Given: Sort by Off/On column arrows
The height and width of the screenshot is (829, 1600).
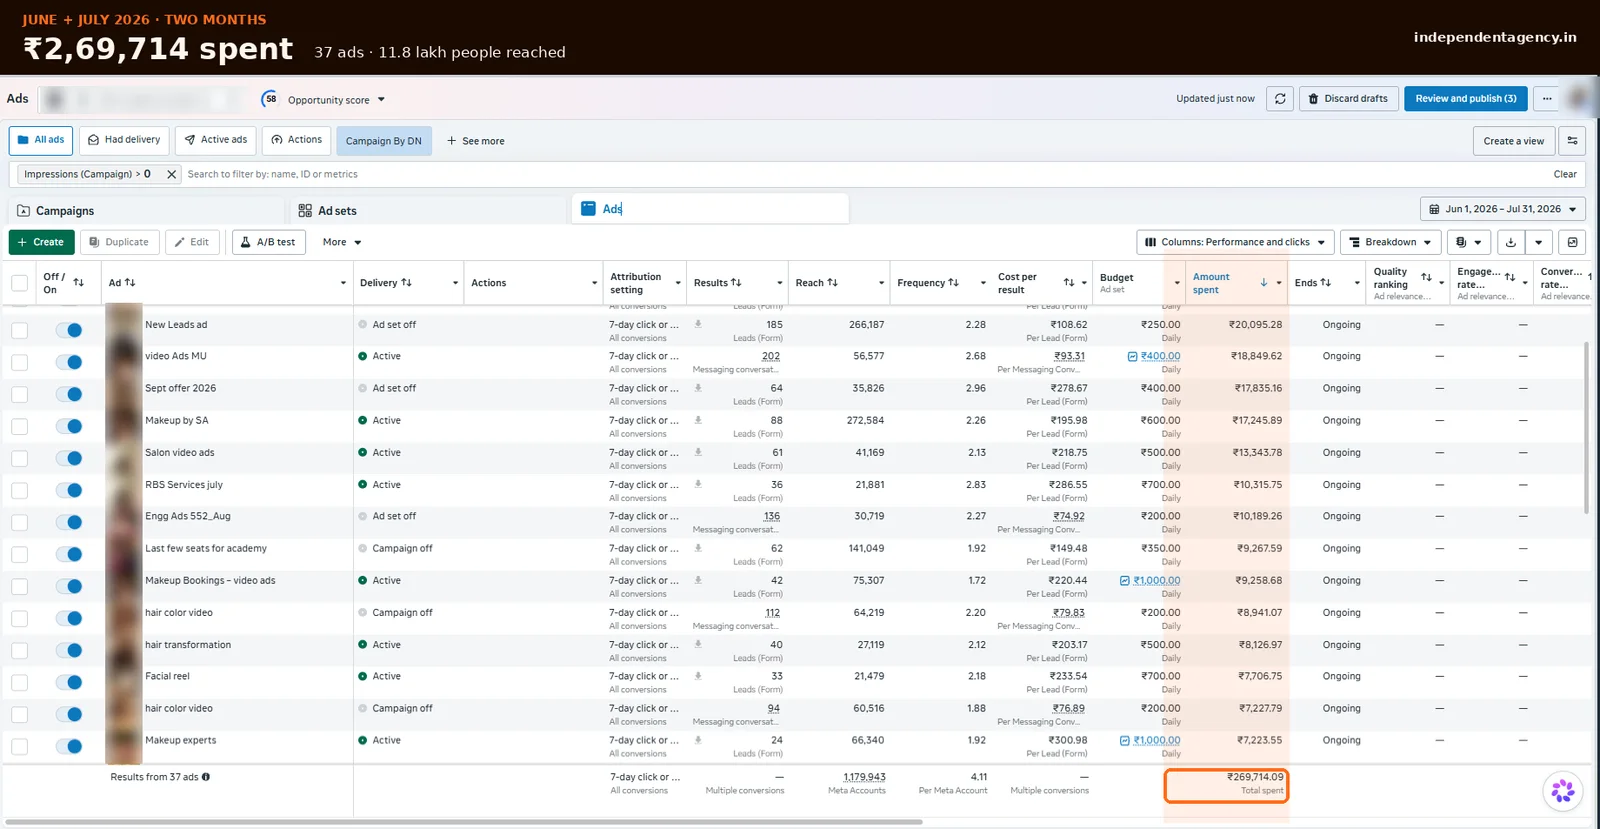Looking at the screenshot, I should (x=79, y=283).
